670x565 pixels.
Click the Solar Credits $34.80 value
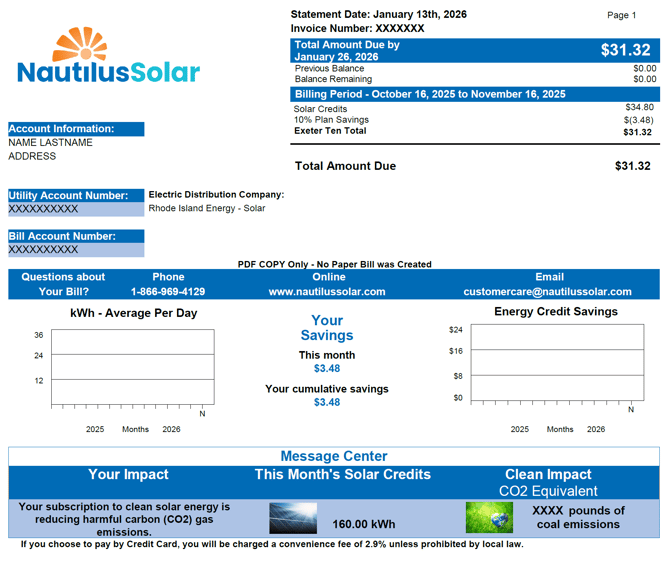(640, 107)
